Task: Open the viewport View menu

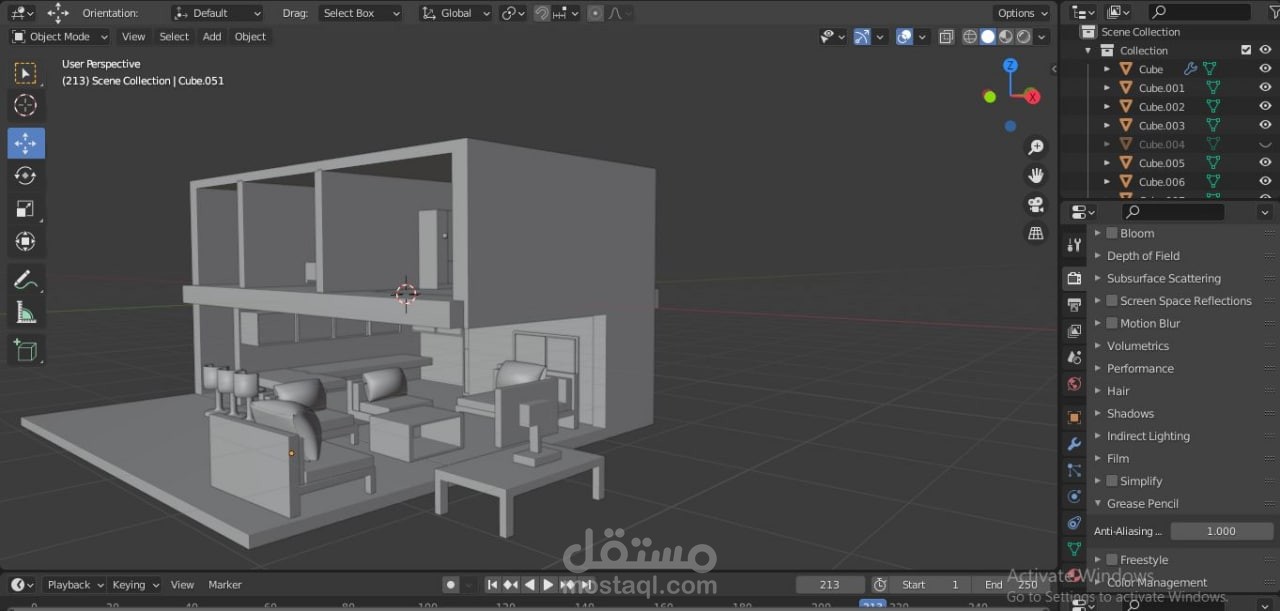Action: [x=133, y=37]
